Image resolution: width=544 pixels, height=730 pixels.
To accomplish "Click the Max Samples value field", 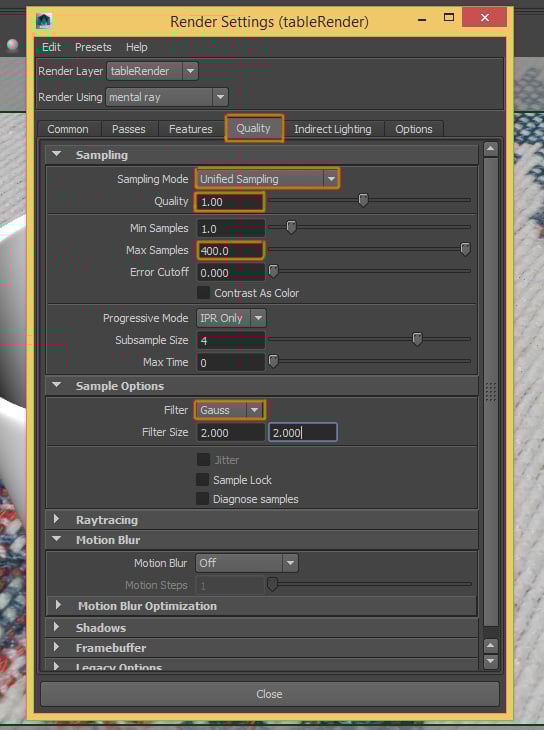I will click(x=230, y=250).
